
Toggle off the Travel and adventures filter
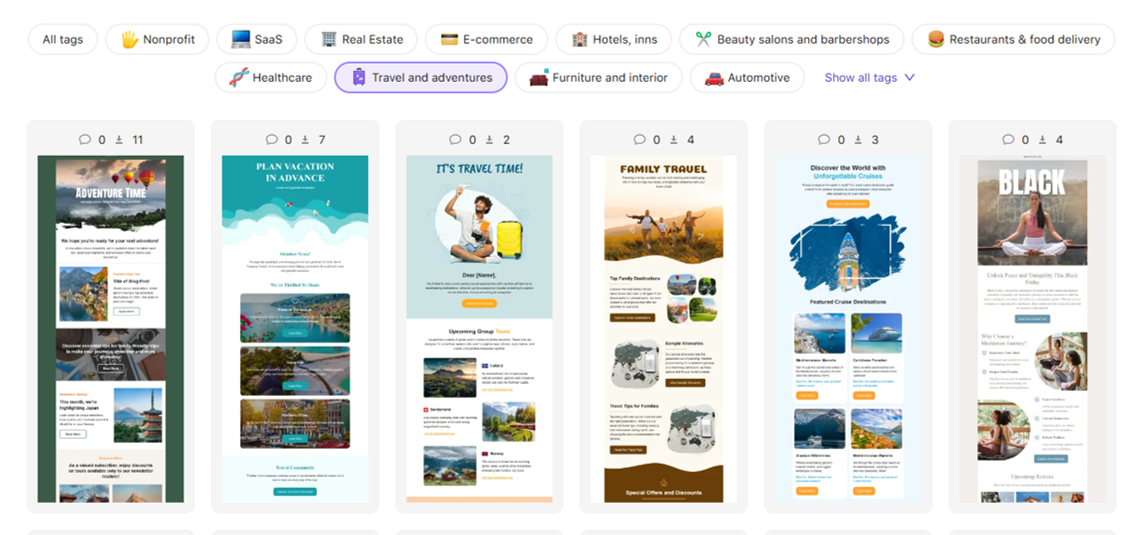point(420,78)
